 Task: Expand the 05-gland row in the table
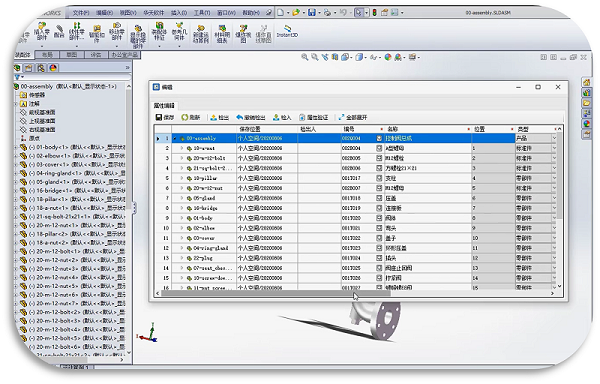click(182, 198)
